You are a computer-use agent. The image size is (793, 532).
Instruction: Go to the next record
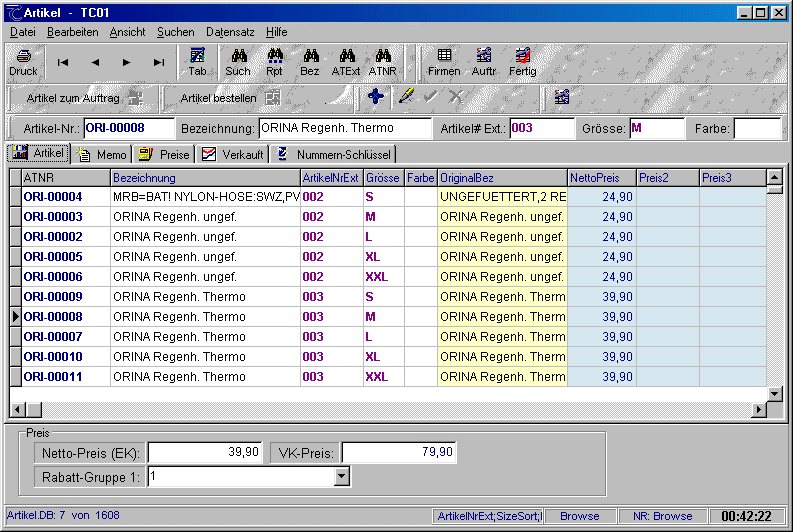point(127,62)
